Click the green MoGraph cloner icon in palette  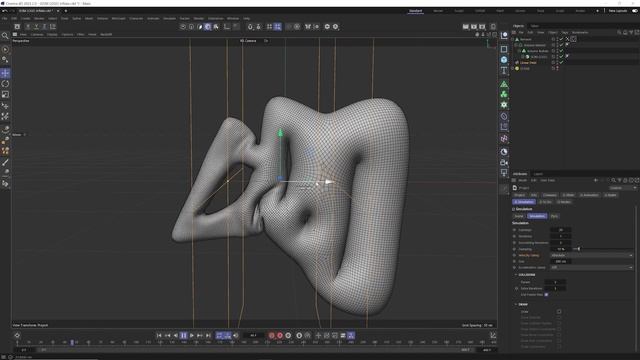coord(504,94)
